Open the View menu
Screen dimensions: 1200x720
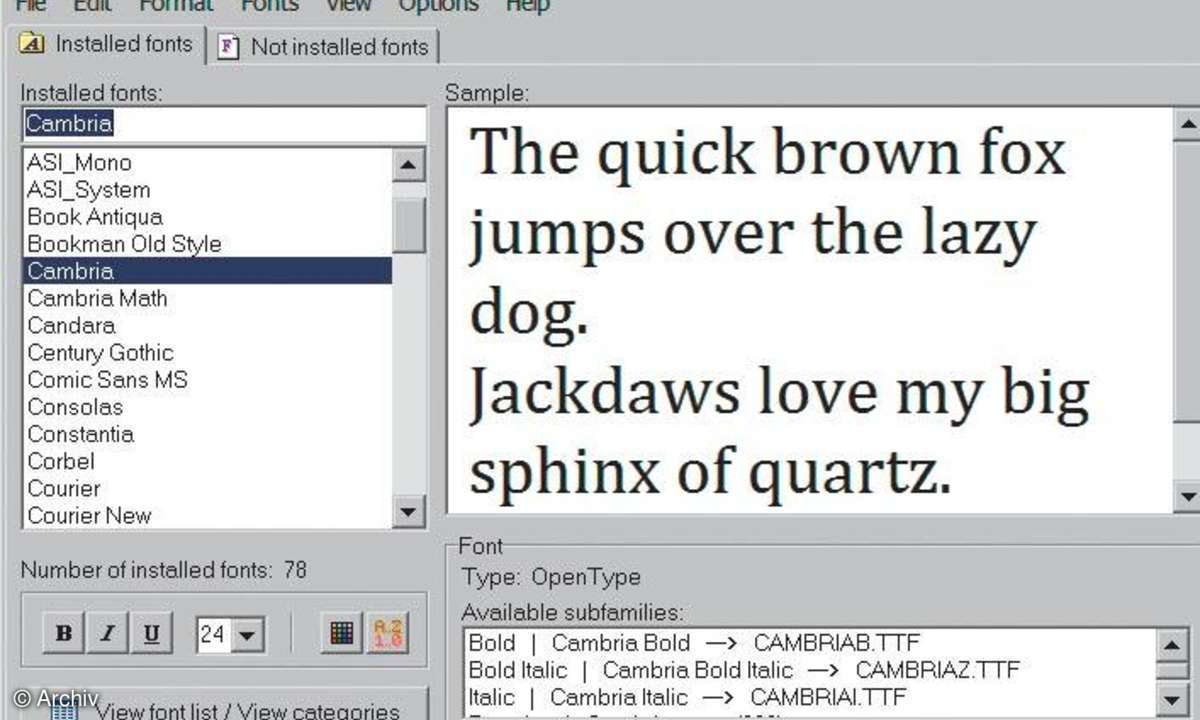point(348,5)
